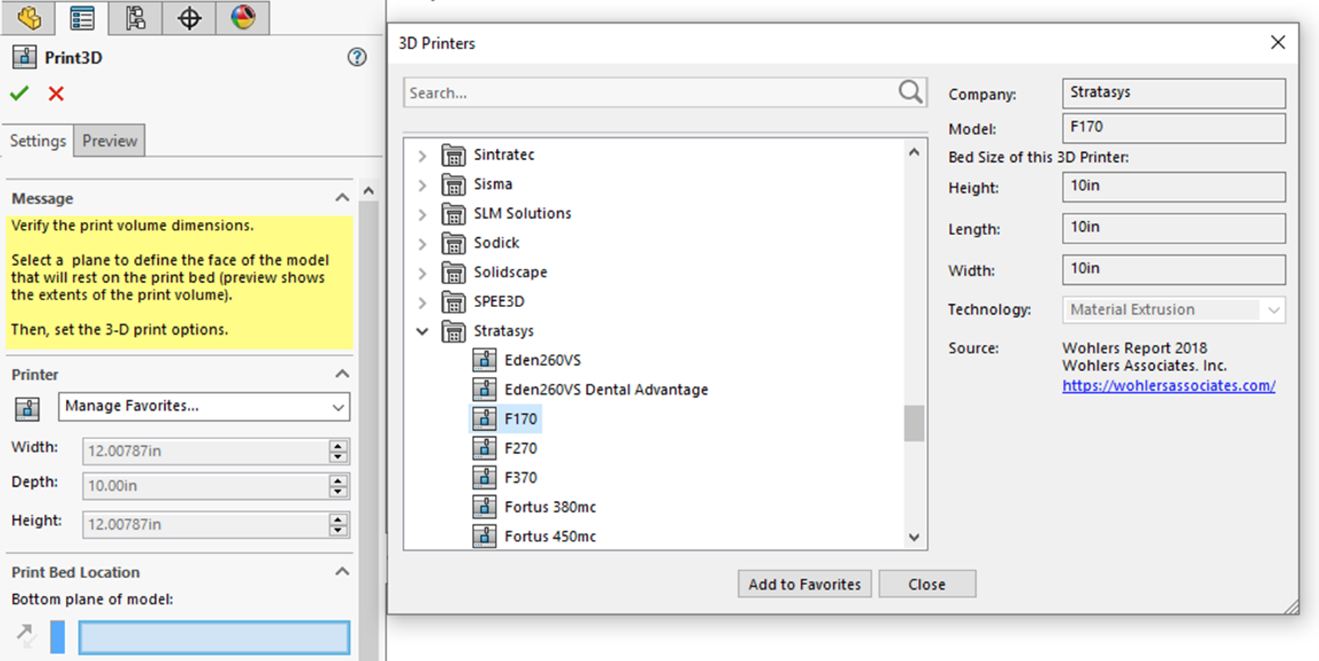Click the Company field showing Stratasys
The height and width of the screenshot is (661, 1319).
1174,93
